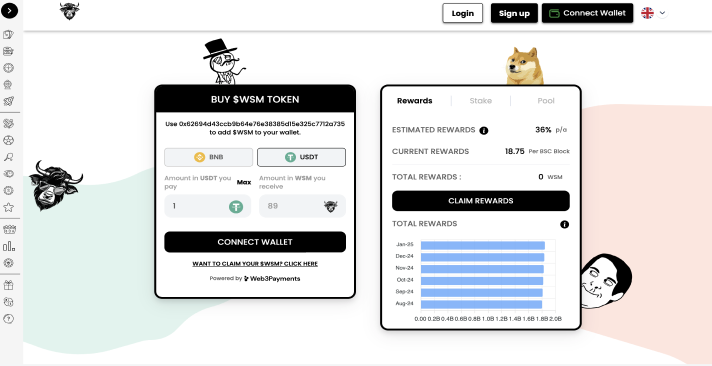The width and height of the screenshot is (712, 366).
Task: Click Max for the USDT amount
Action: tap(244, 182)
